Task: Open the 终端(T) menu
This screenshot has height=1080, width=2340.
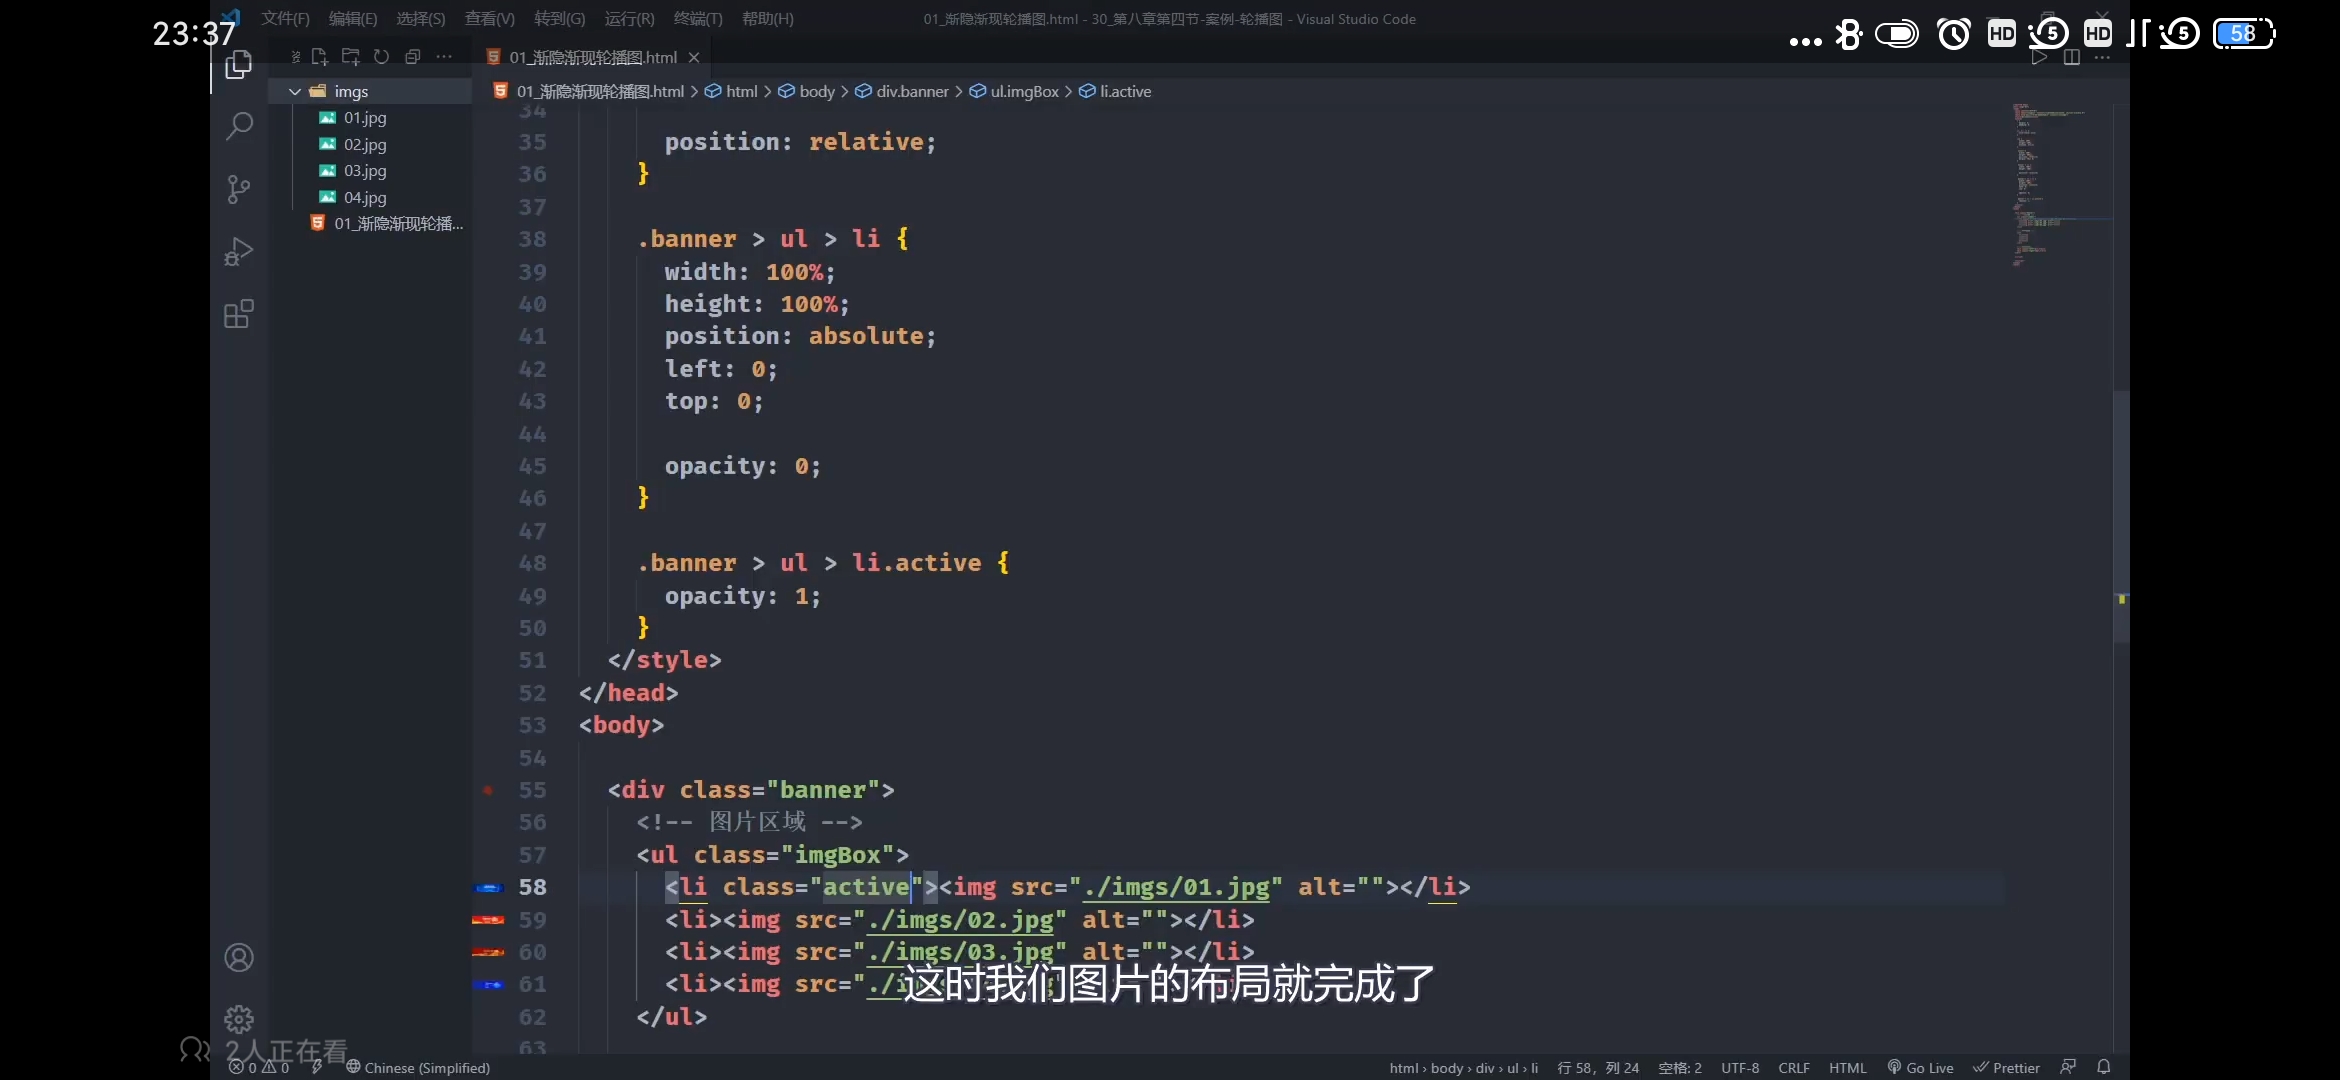Action: (697, 18)
